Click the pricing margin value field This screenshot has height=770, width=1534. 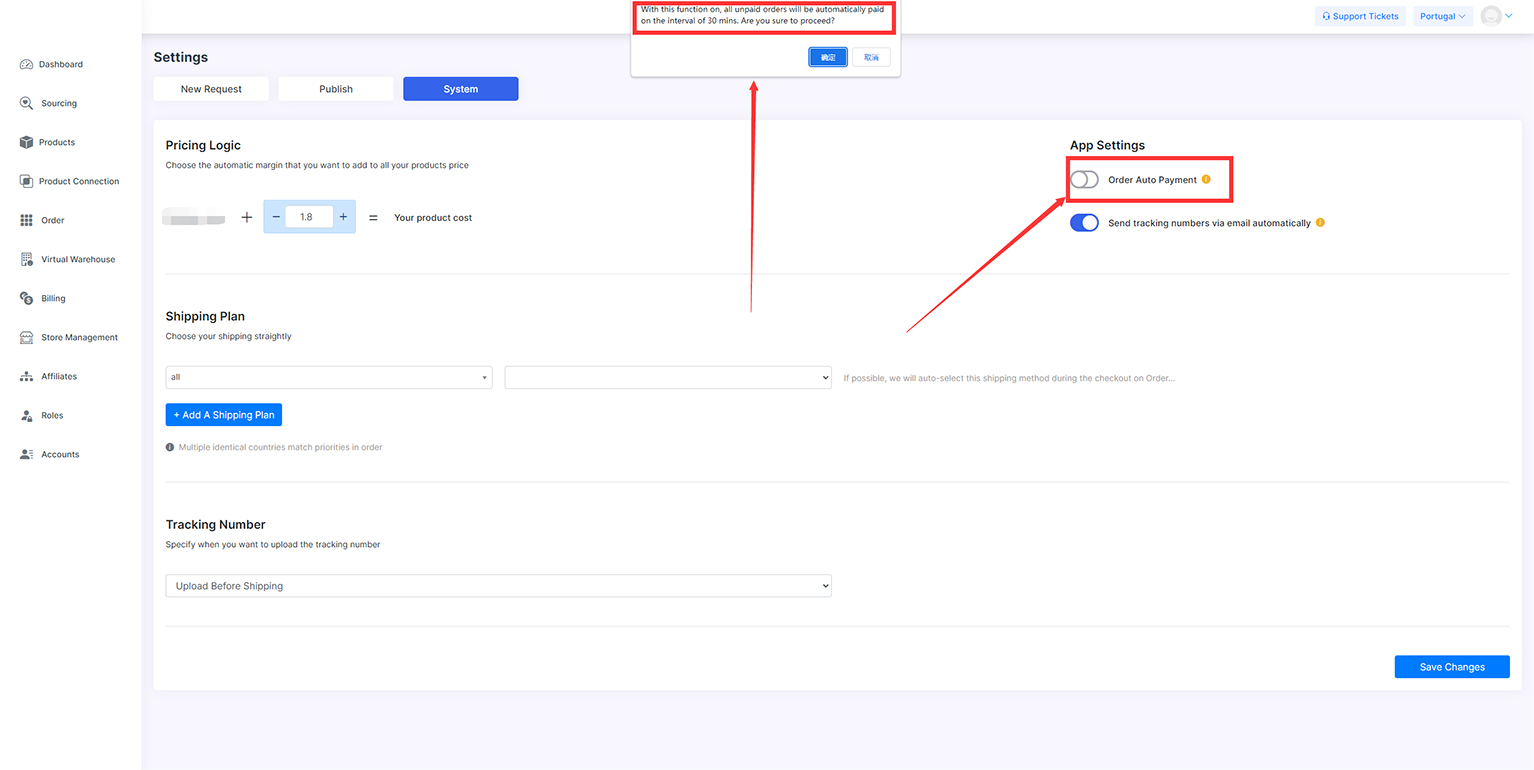(308, 217)
